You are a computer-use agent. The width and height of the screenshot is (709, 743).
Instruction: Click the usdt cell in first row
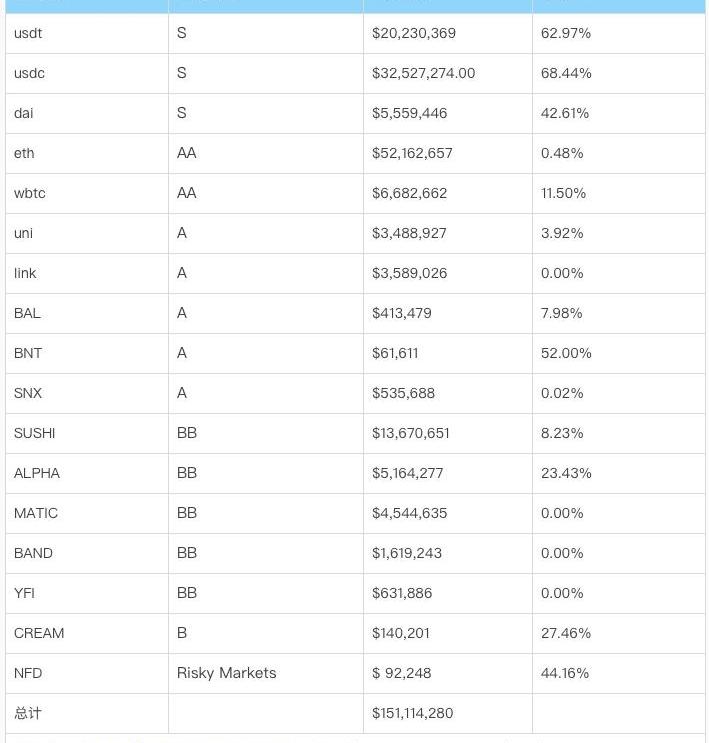click(x=28, y=33)
